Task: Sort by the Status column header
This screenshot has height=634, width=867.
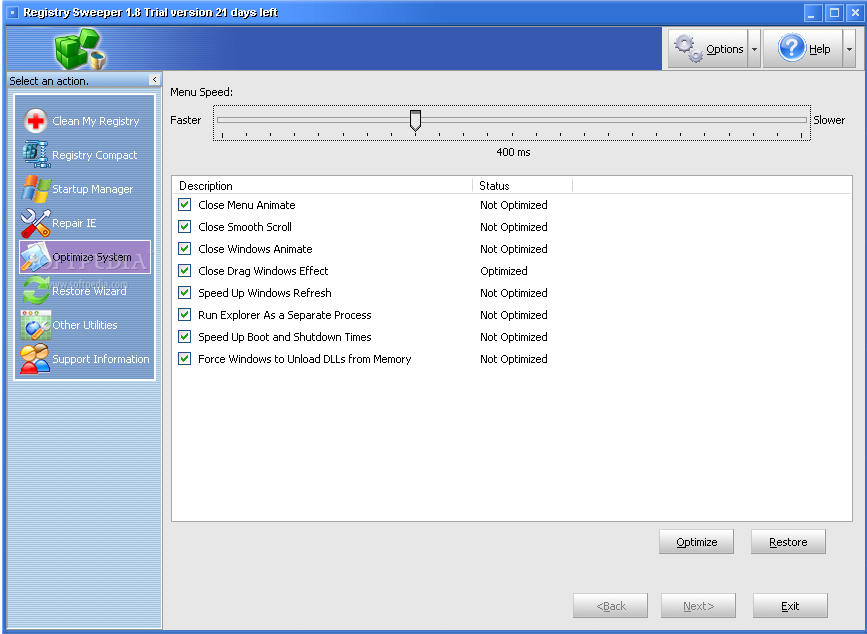Action: point(523,186)
